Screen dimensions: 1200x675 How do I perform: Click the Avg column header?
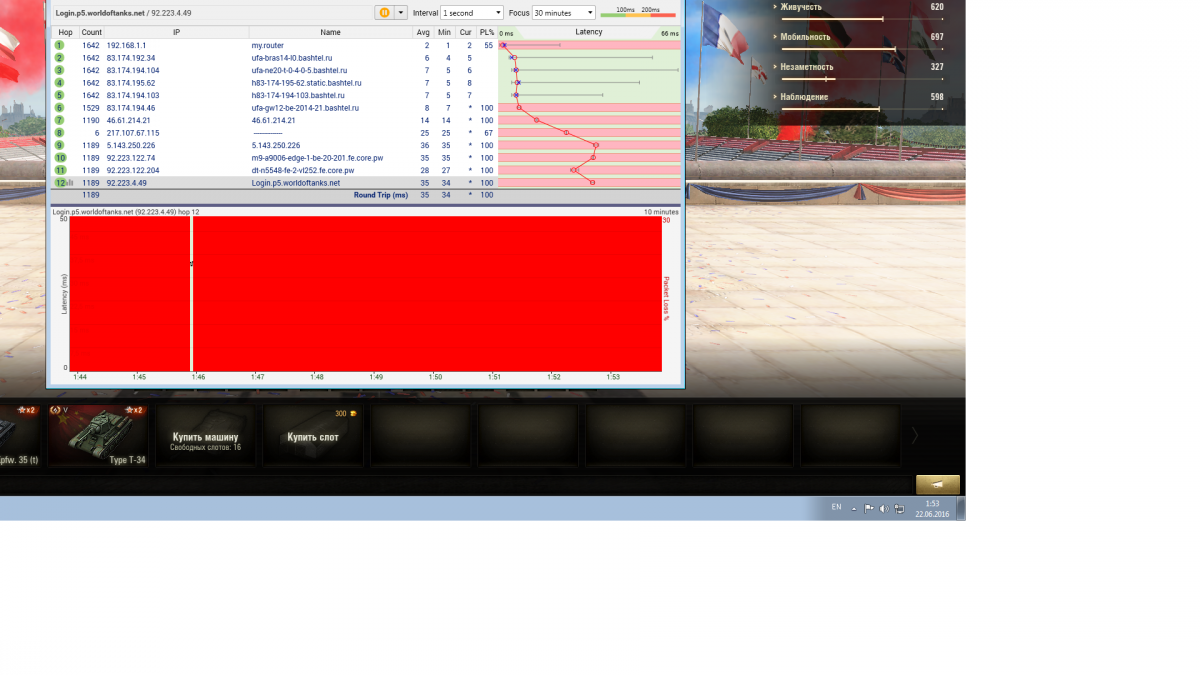pos(423,33)
